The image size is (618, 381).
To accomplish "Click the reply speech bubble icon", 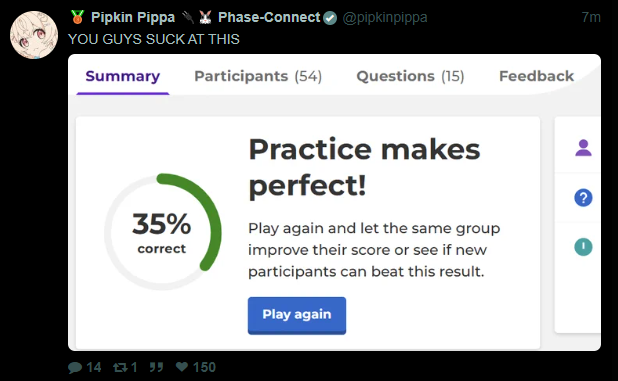I will [x=75, y=368].
